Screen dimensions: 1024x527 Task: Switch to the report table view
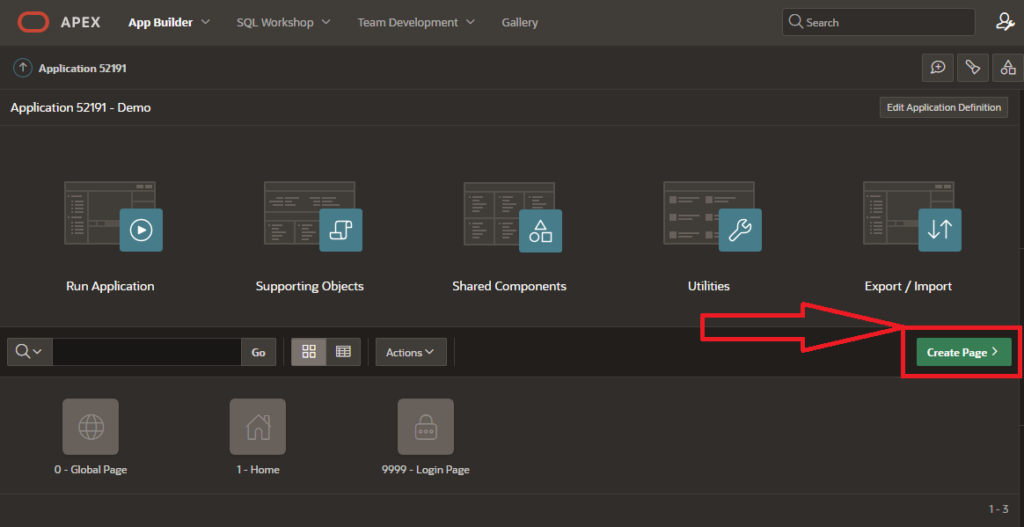(x=343, y=352)
